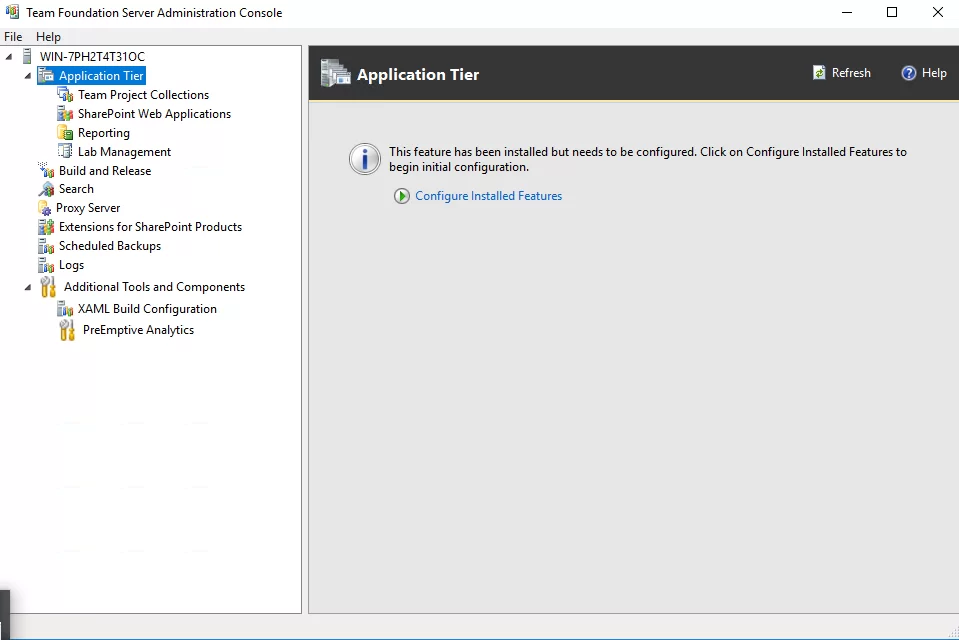Open XAML Build Configuration node
Screen dimensions: 959x640
pyautogui.click(x=147, y=309)
